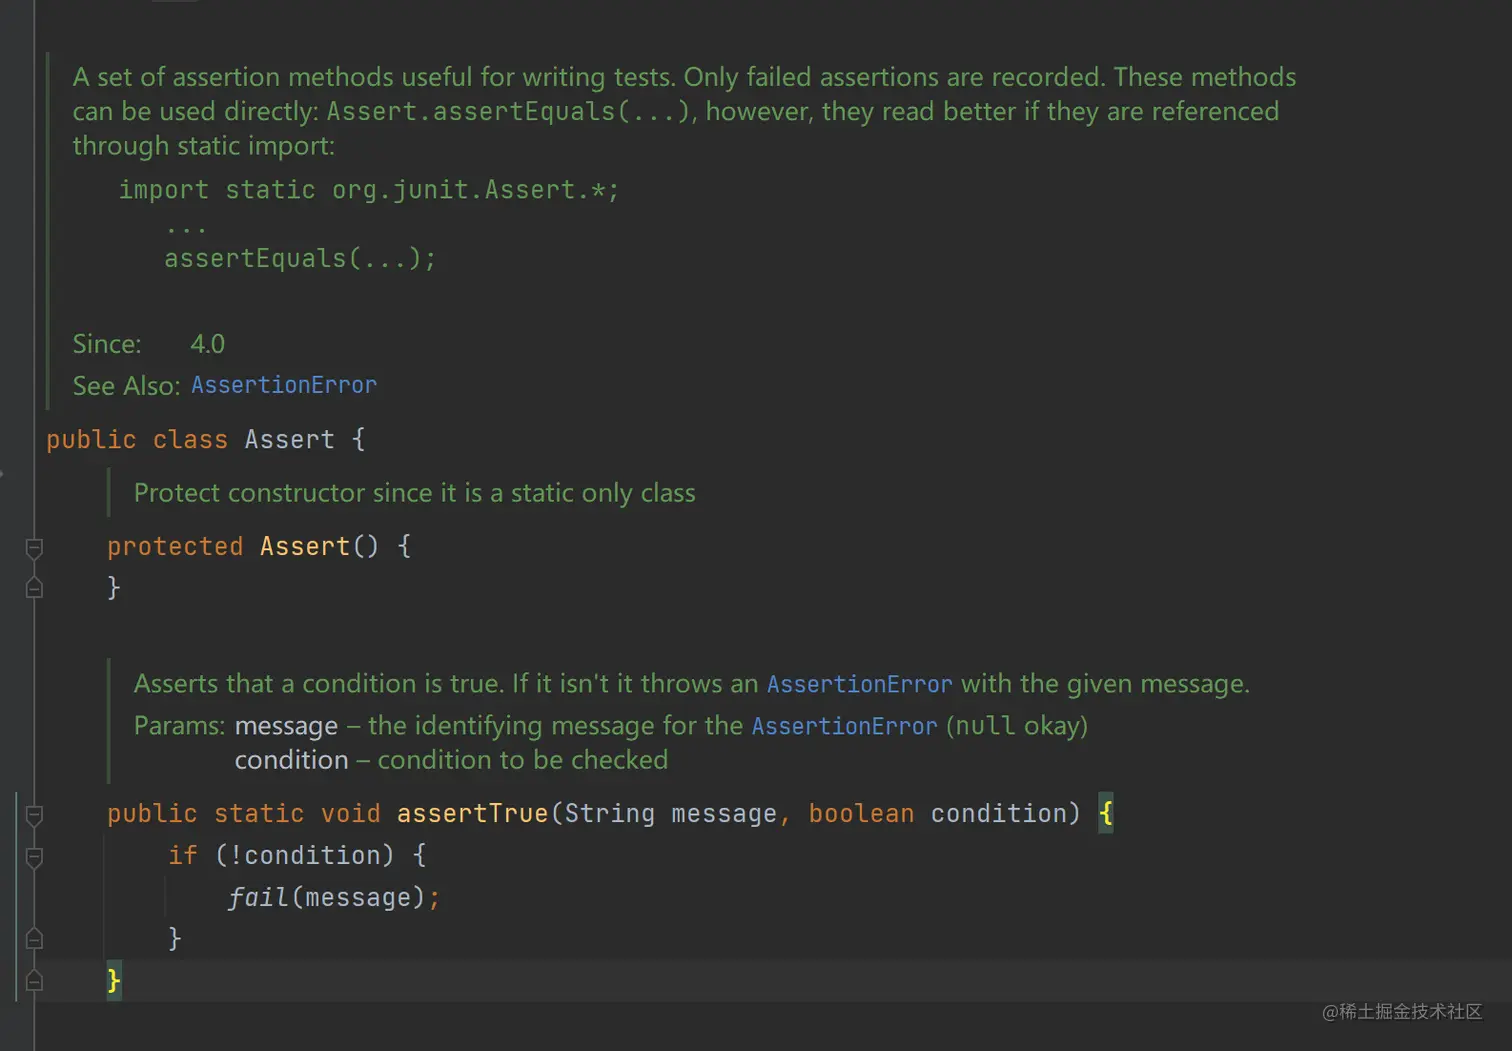Click 'Assert.assertEquals(...)' inline code in class doc

(x=508, y=112)
